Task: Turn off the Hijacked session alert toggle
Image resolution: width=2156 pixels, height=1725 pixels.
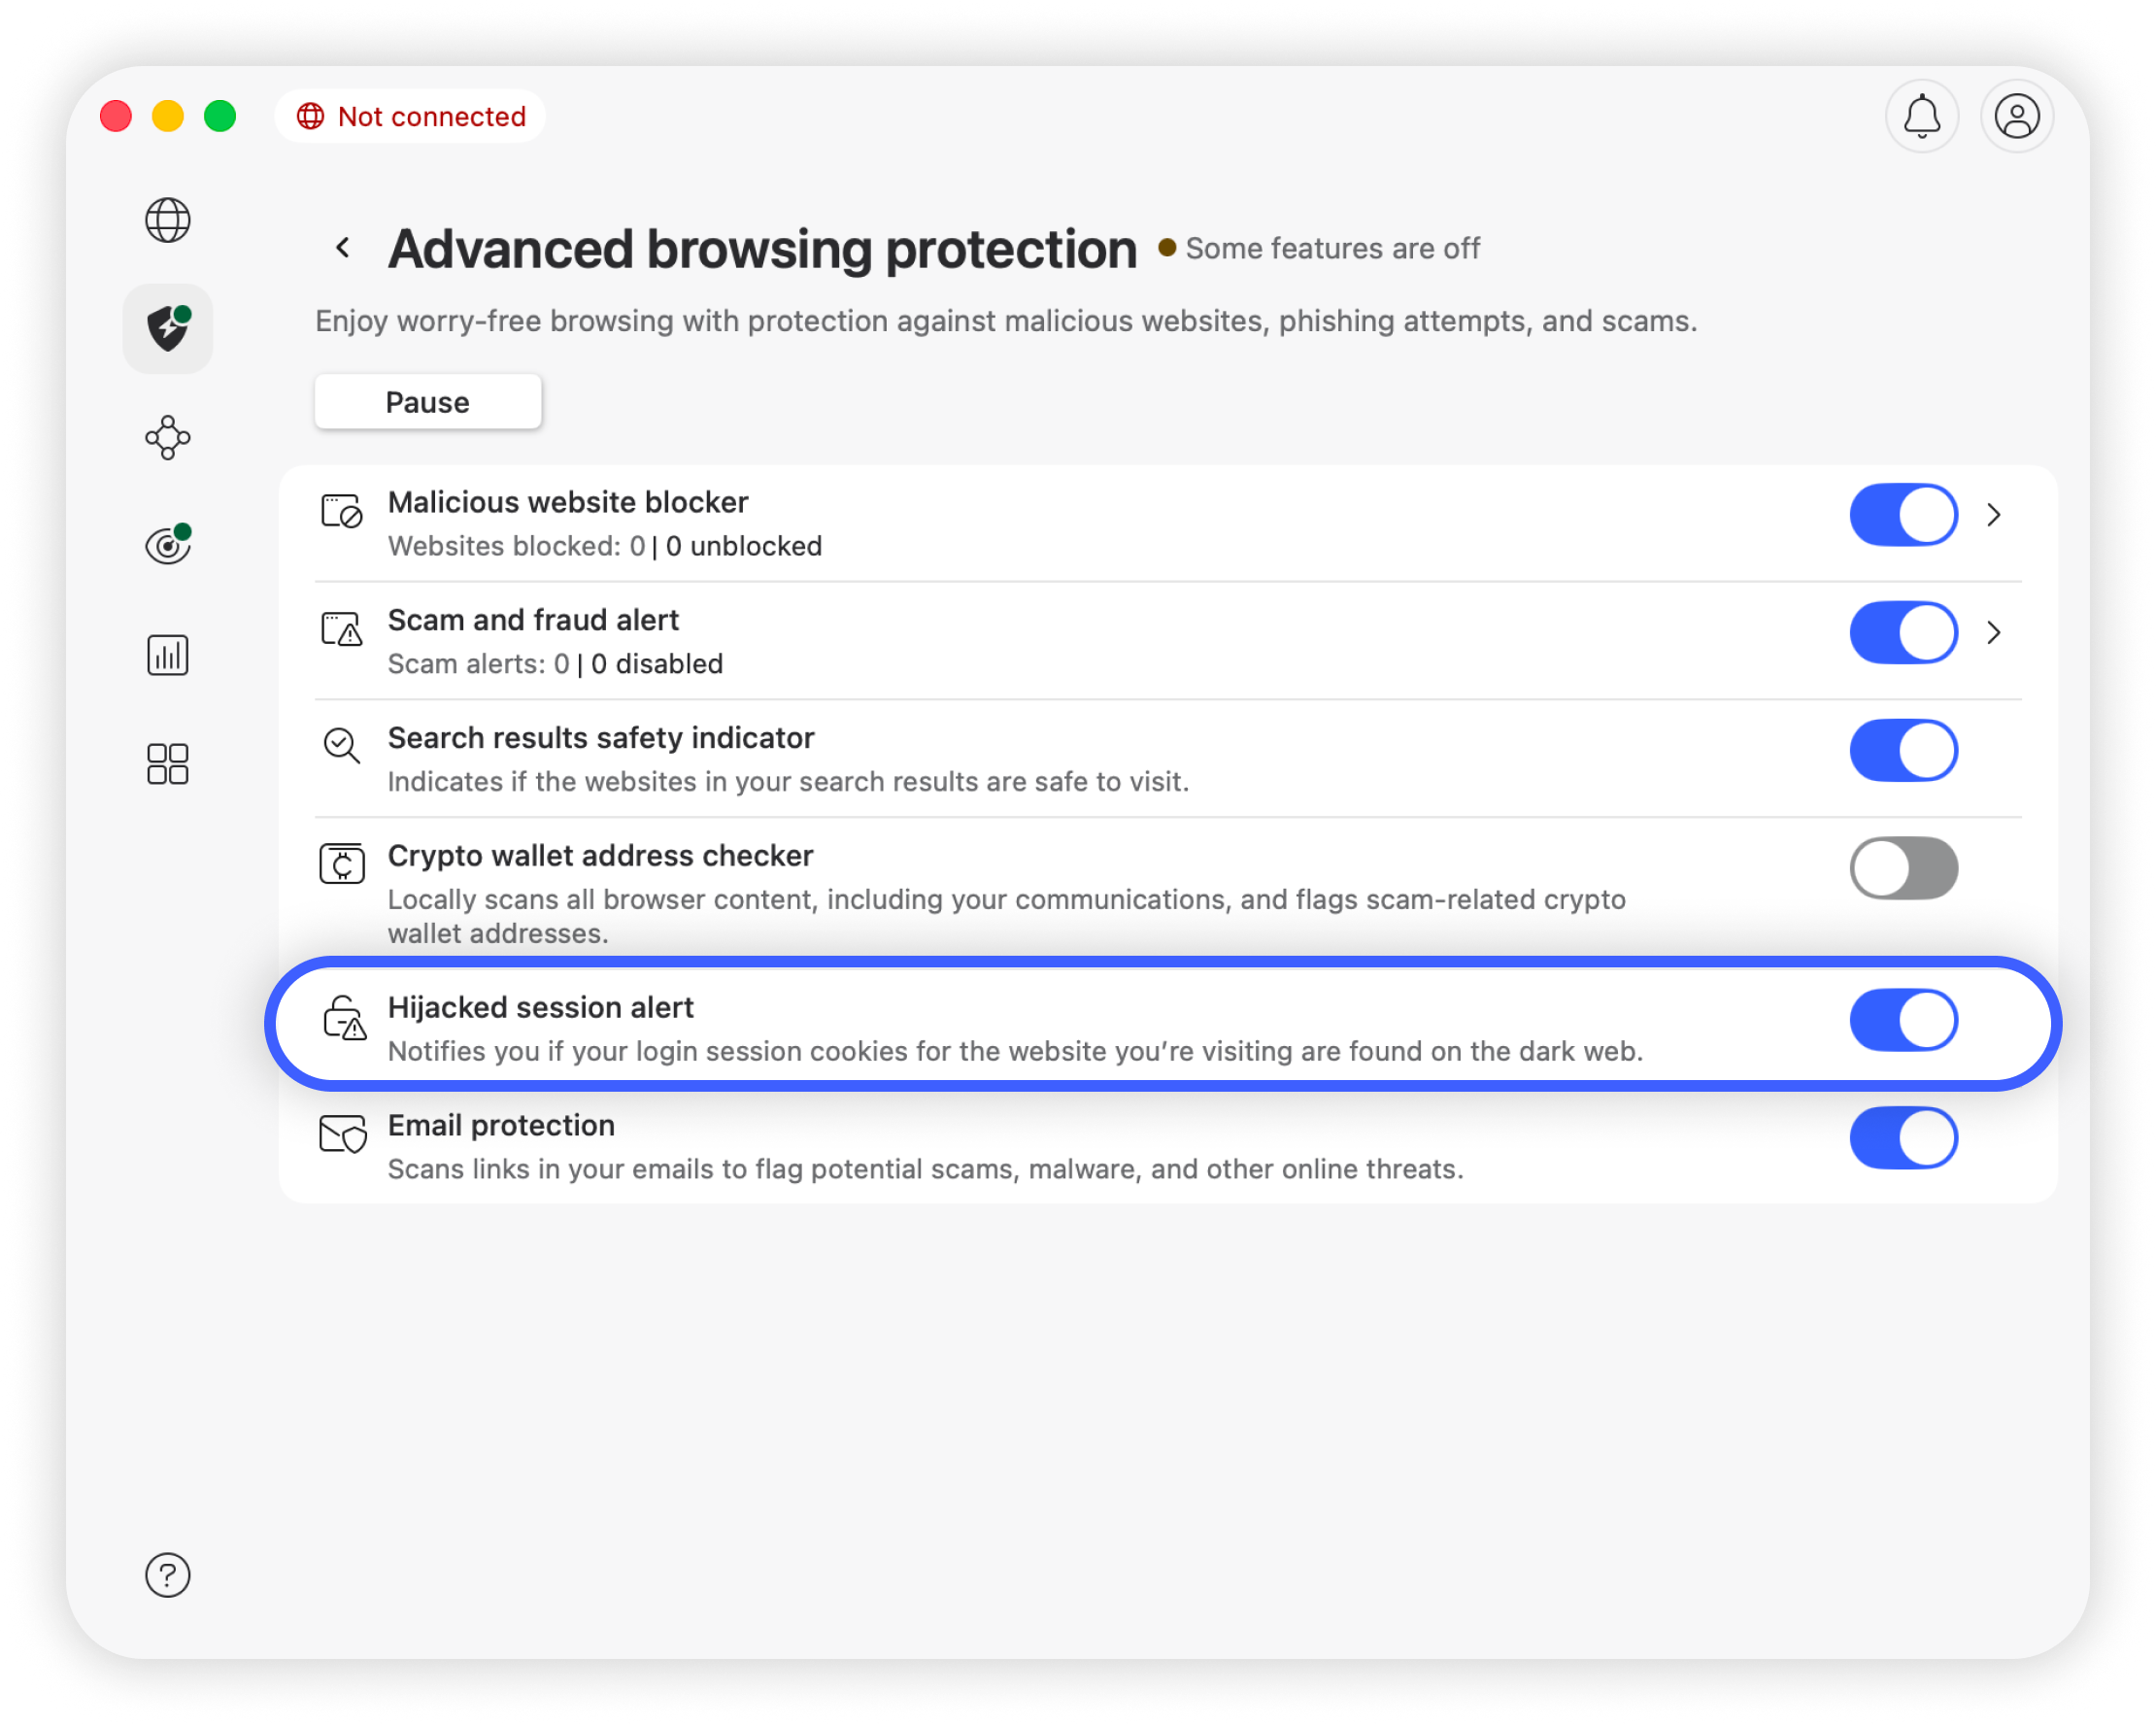Action: (1903, 1020)
